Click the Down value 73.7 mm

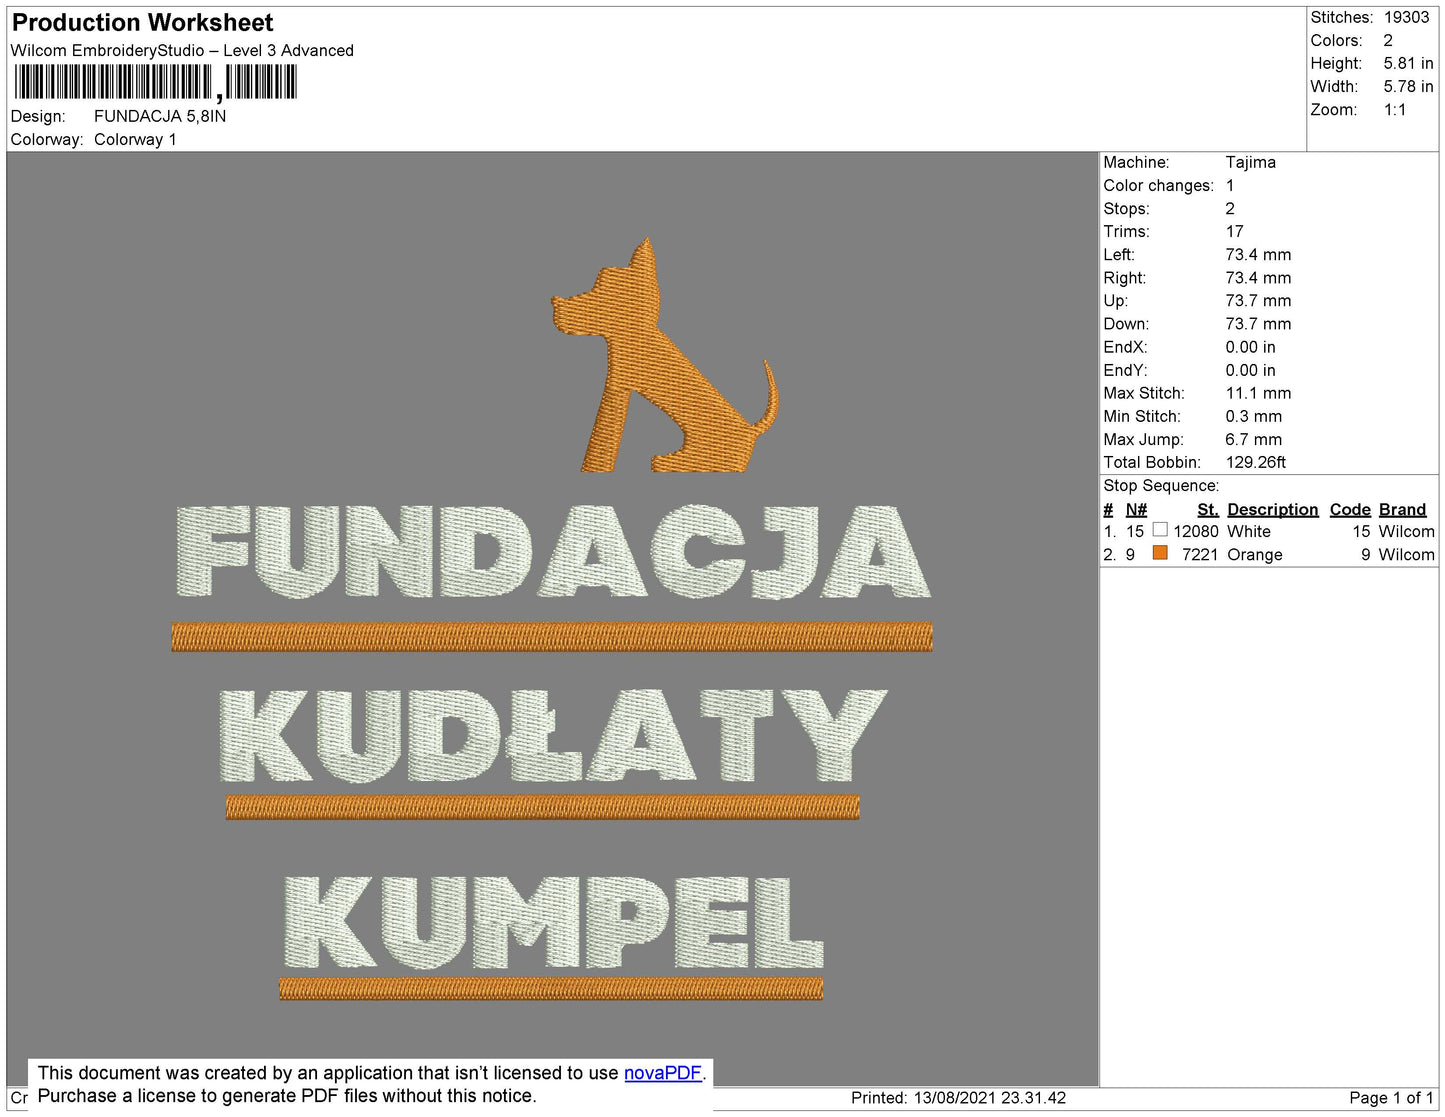(1258, 324)
